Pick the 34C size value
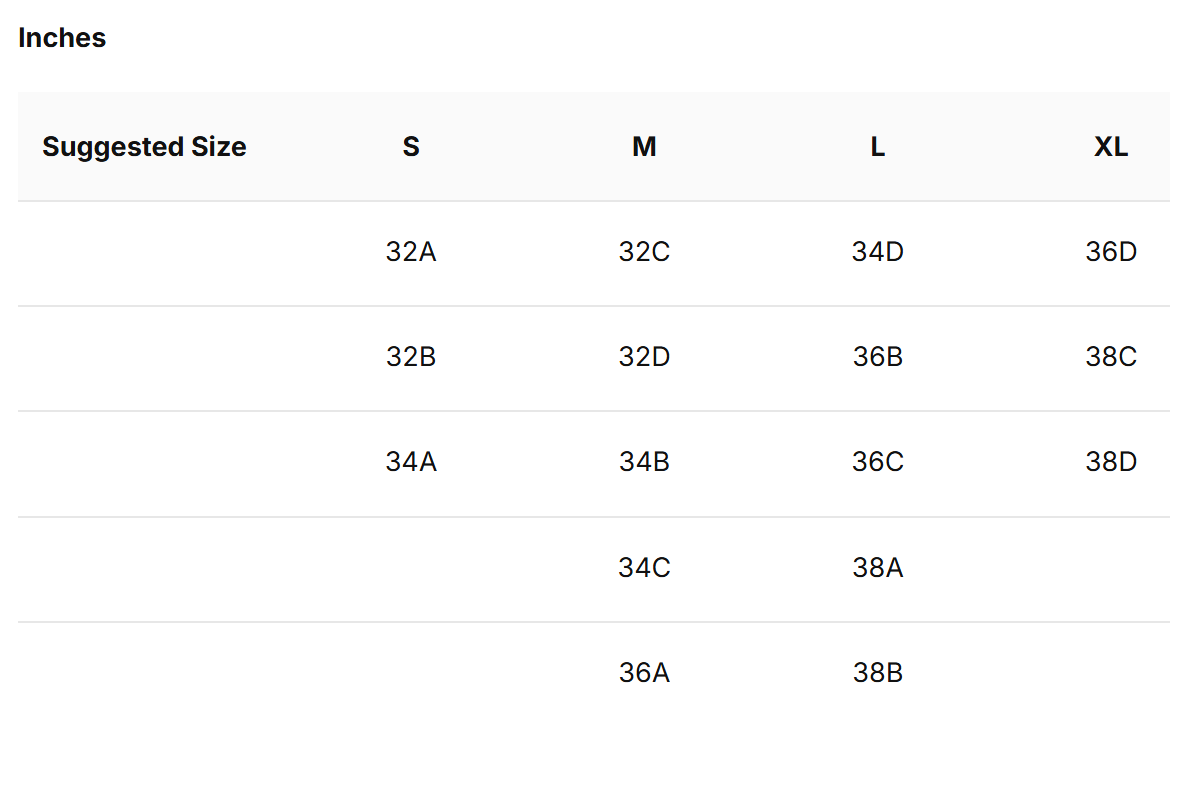 pyautogui.click(x=644, y=567)
